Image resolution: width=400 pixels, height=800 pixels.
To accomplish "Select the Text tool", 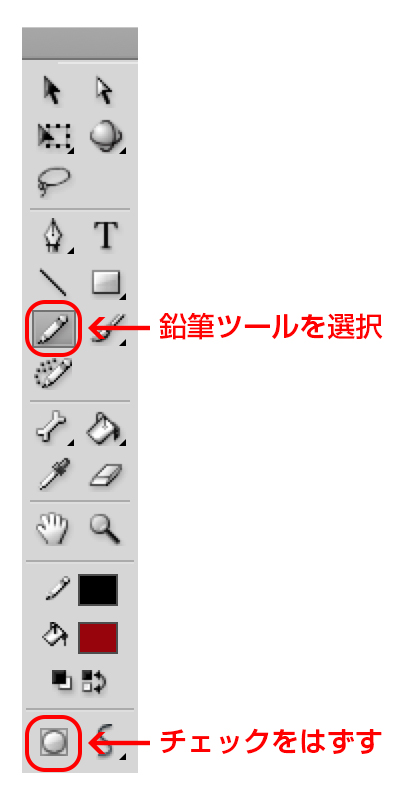I will point(106,235).
